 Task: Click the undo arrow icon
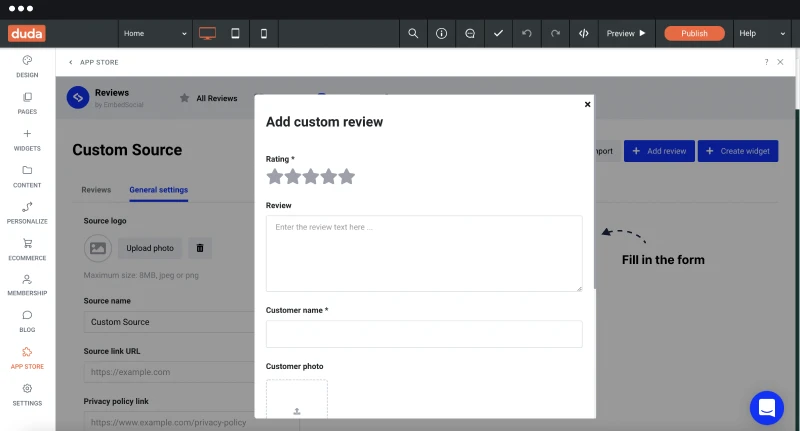(527, 34)
